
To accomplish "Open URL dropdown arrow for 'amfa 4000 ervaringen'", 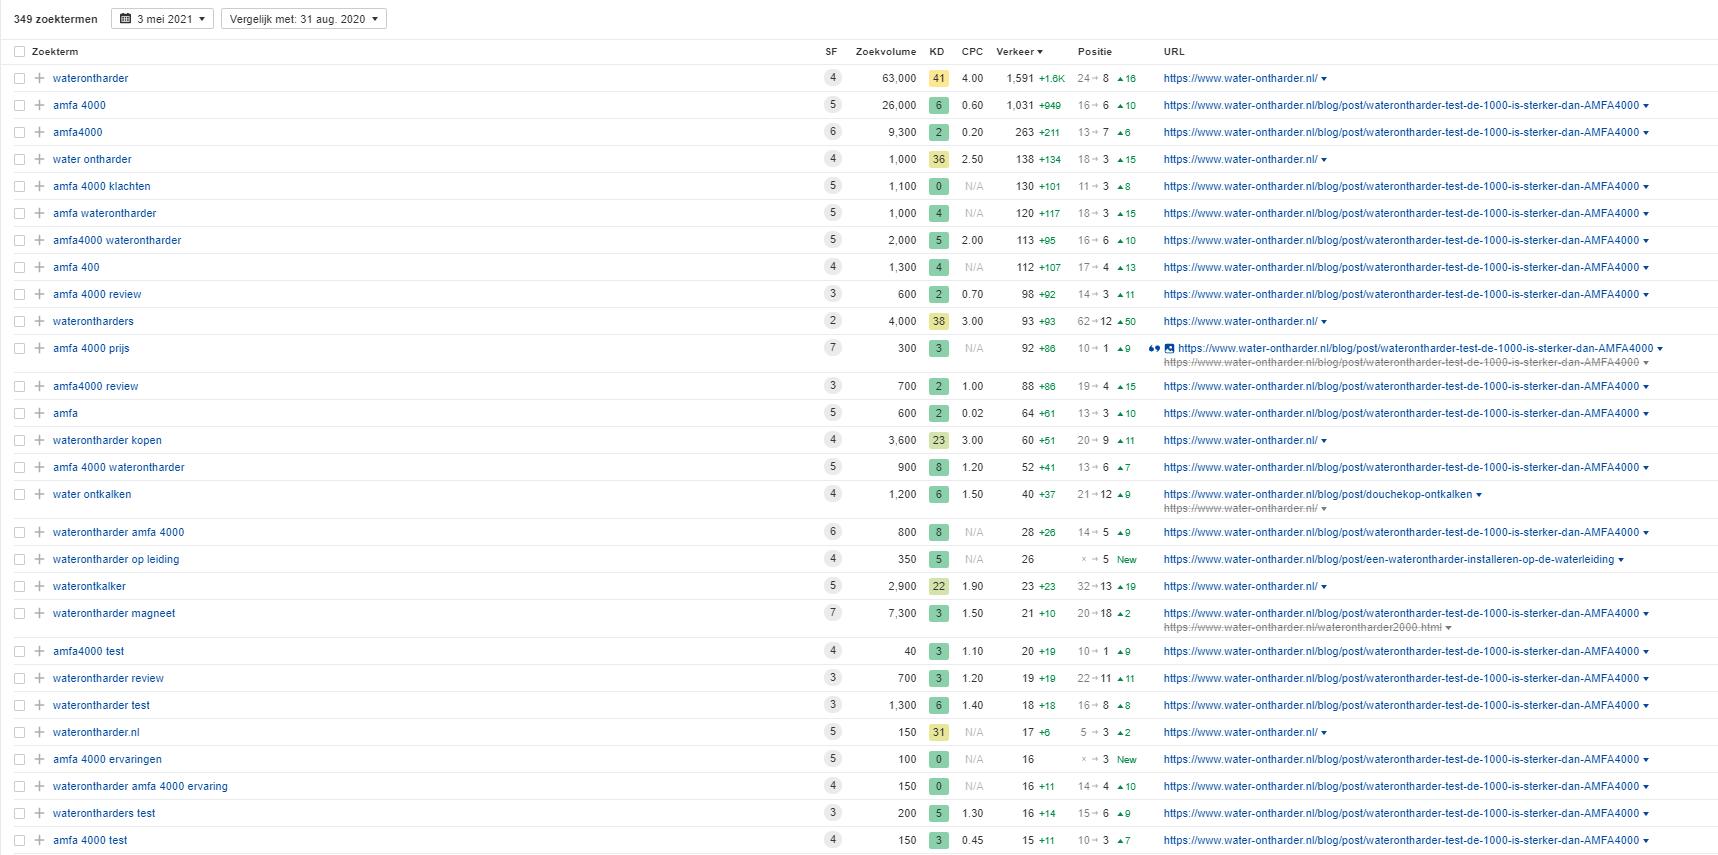I will coord(1646,760).
